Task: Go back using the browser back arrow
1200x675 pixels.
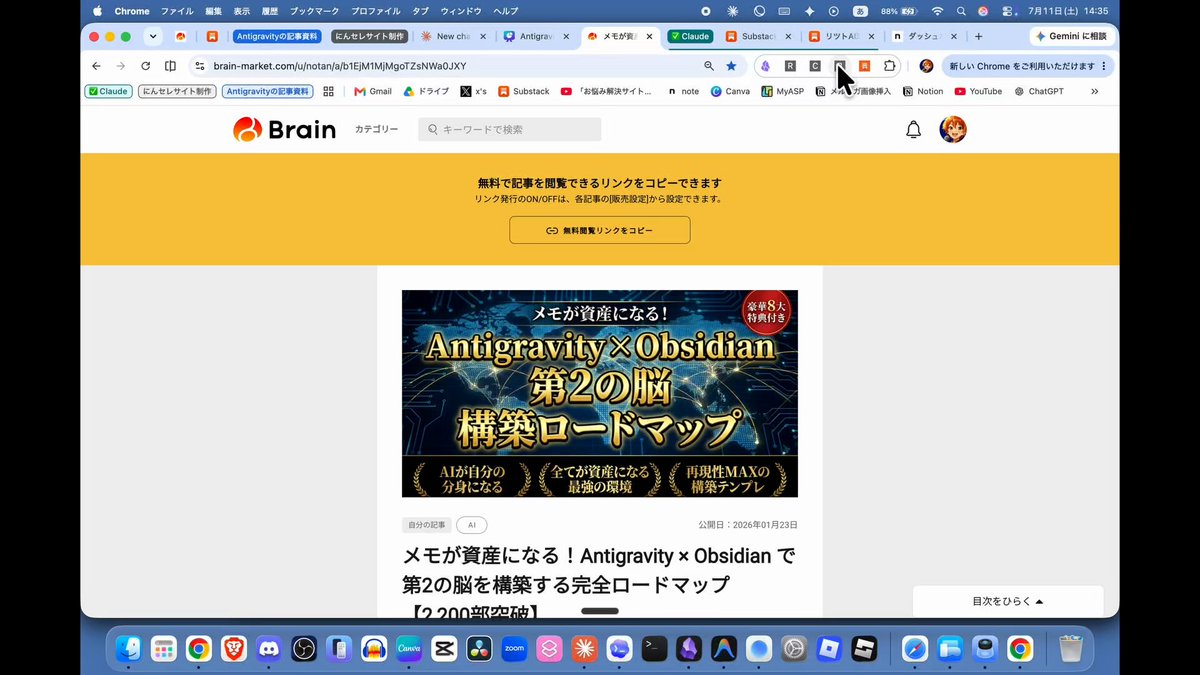Action: coord(96,66)
